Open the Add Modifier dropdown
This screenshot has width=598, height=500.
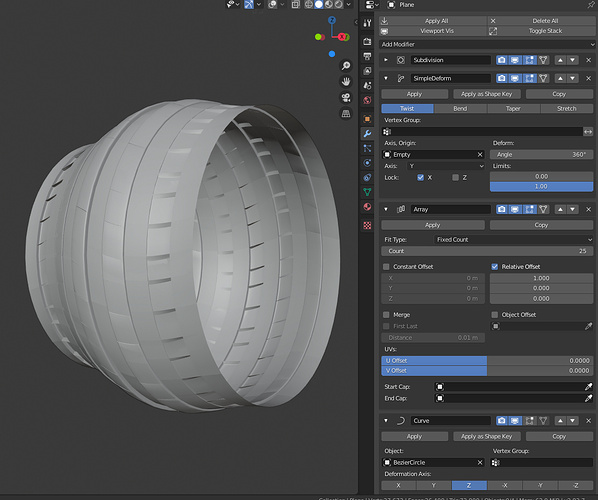(487, 44)
